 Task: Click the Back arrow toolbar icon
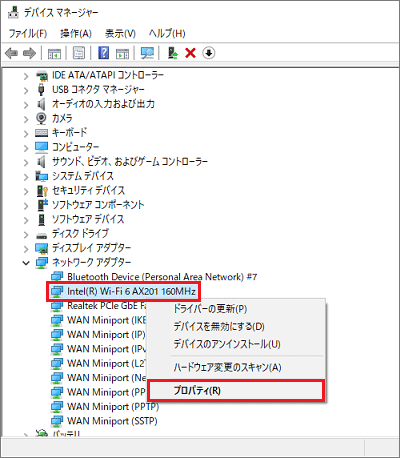coord(12,53)
